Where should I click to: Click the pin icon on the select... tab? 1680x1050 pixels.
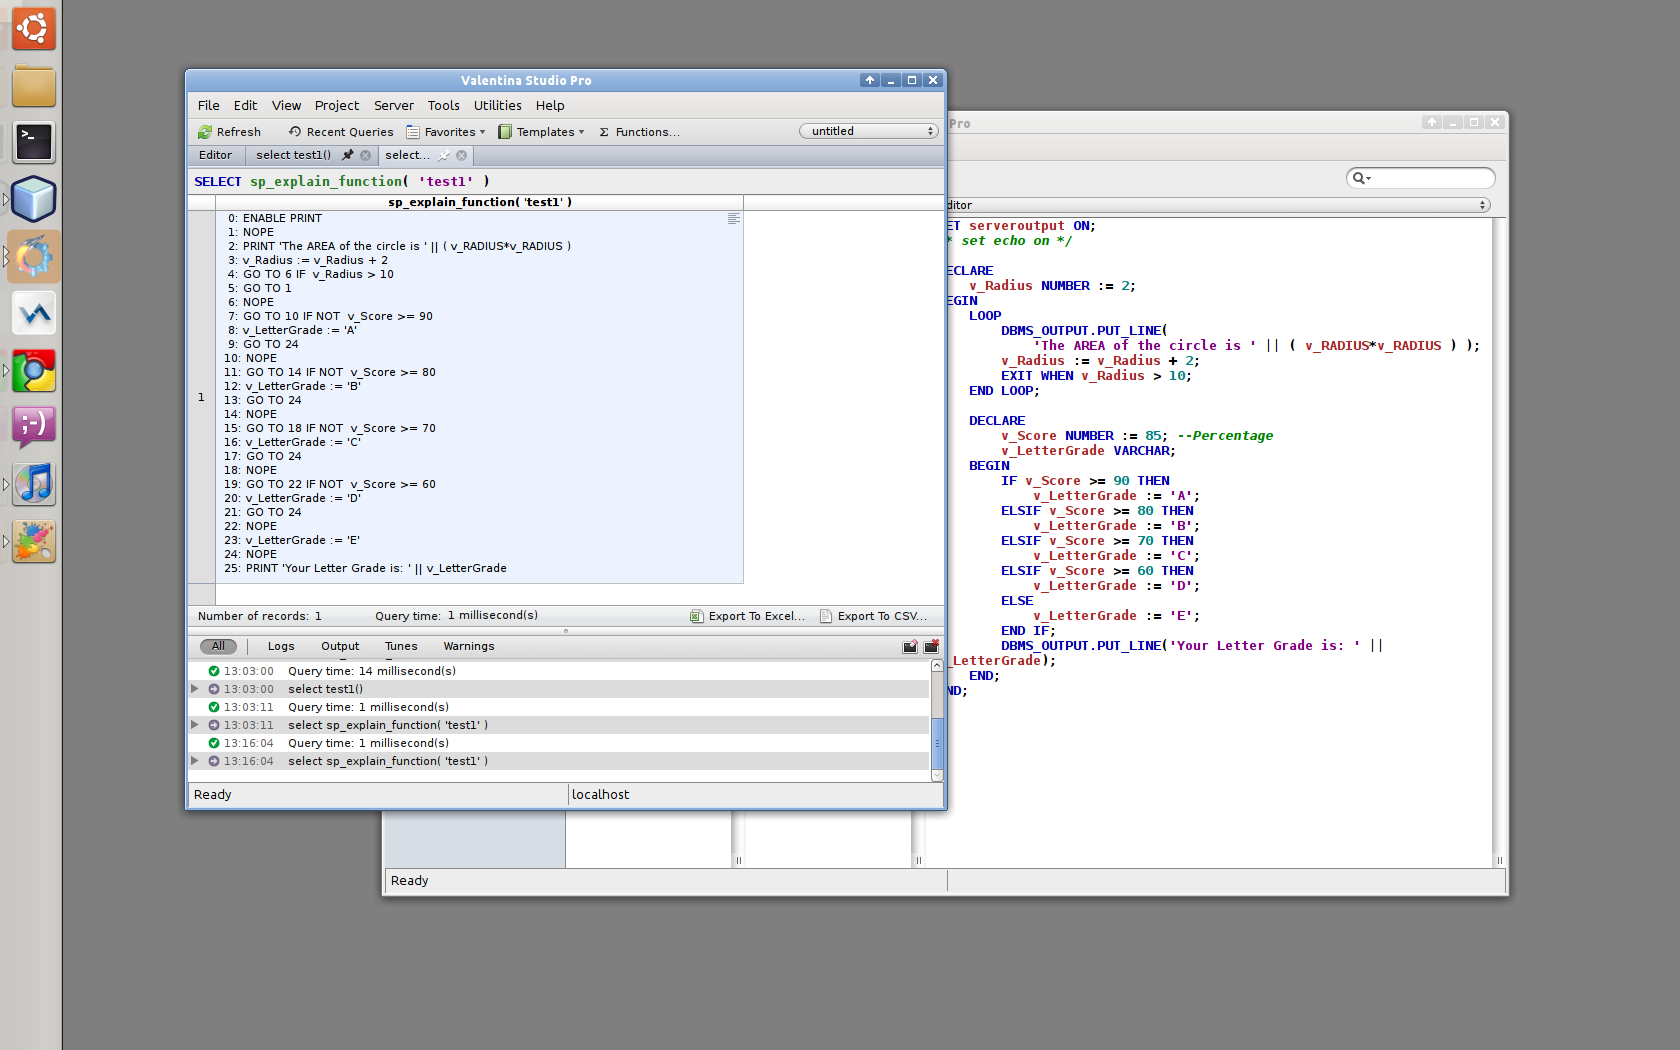click(x=444, y=155)
